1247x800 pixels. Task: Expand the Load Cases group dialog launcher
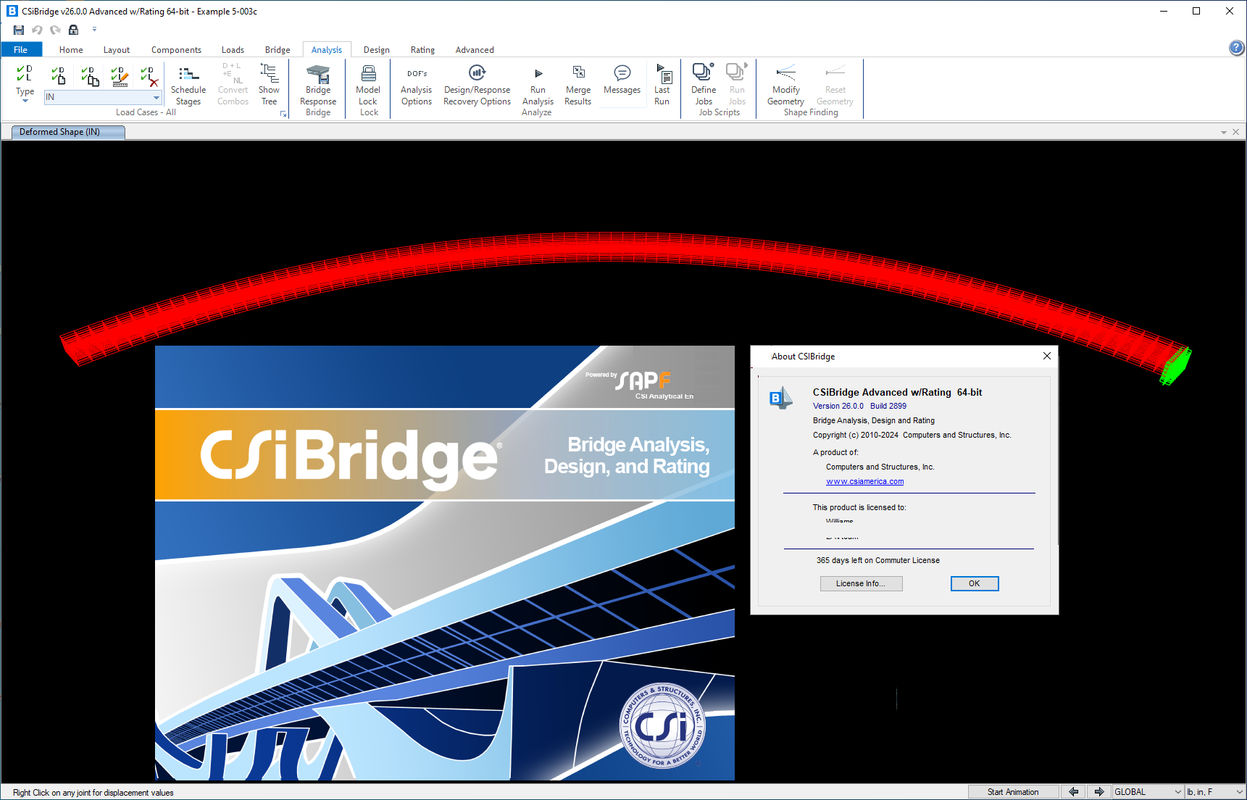283,114
